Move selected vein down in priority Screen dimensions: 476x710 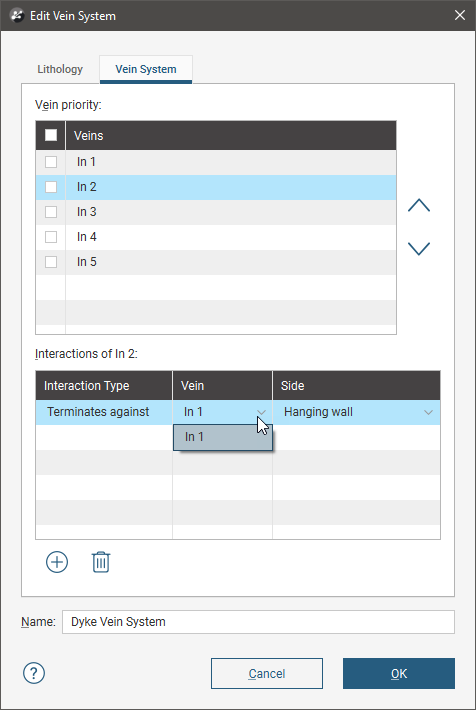[418, 248]
